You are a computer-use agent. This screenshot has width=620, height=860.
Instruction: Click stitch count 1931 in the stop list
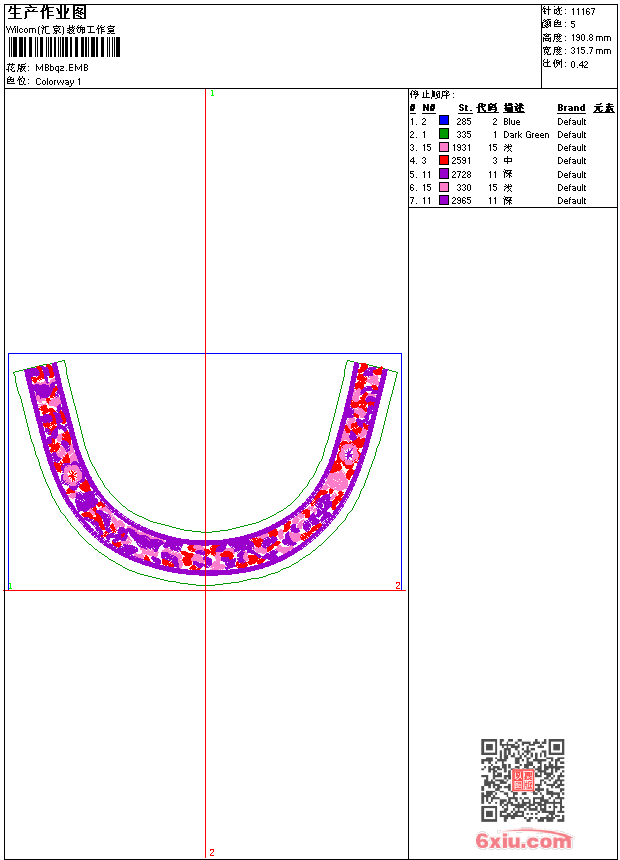461,148
